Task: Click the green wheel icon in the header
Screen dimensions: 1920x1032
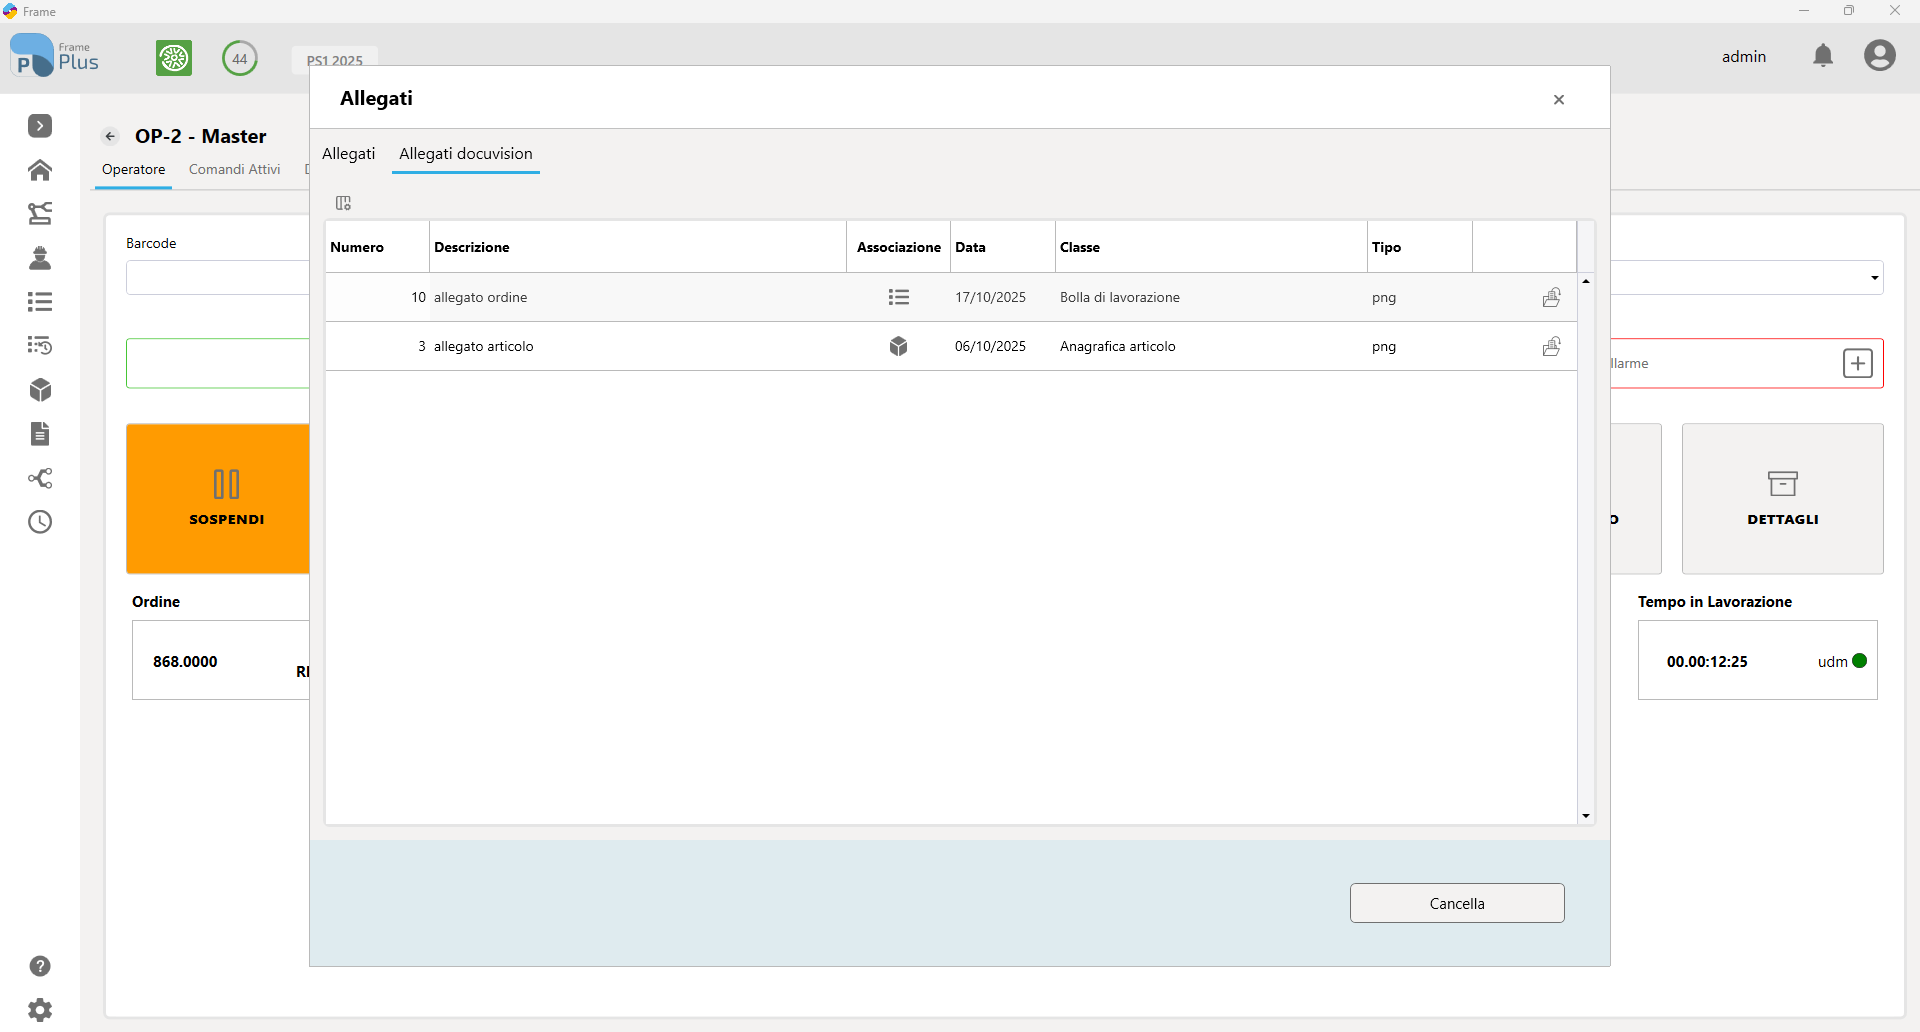Action: click(x=174, y=58)
